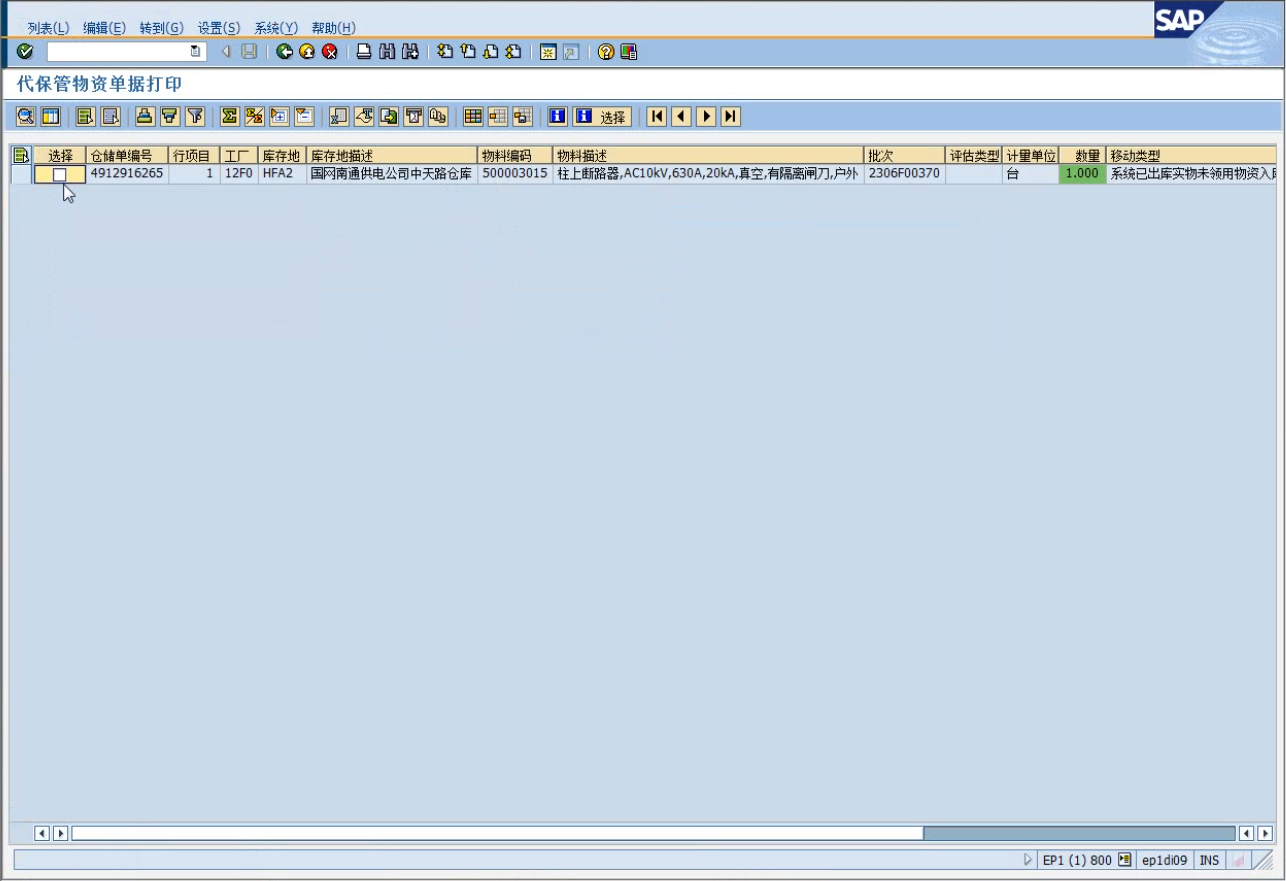Tick the 选择 checkbox for row 4912916265
Screen dimensions: 1286x881
click(x=60, y=174)
